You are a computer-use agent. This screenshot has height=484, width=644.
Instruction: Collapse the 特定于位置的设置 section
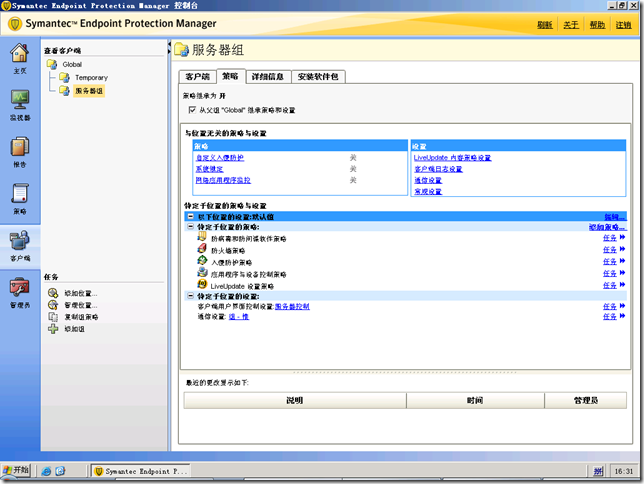click(x=191, y=296)
